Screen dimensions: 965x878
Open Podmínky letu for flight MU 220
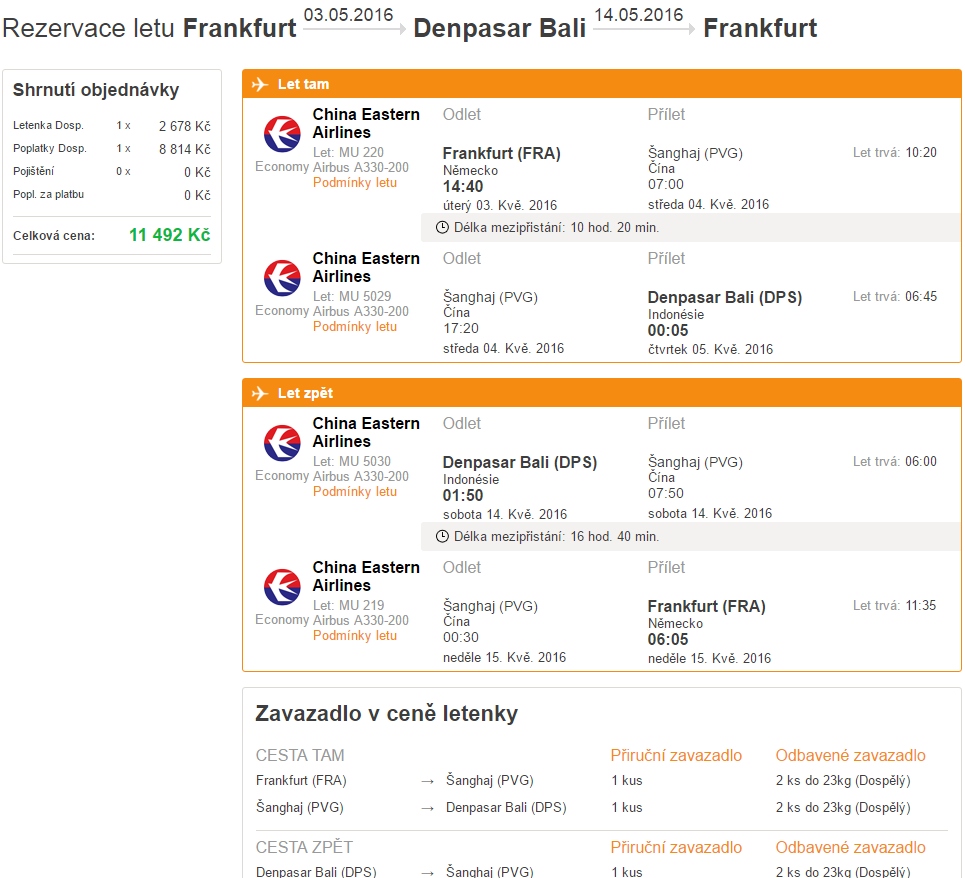coord(354,183)
